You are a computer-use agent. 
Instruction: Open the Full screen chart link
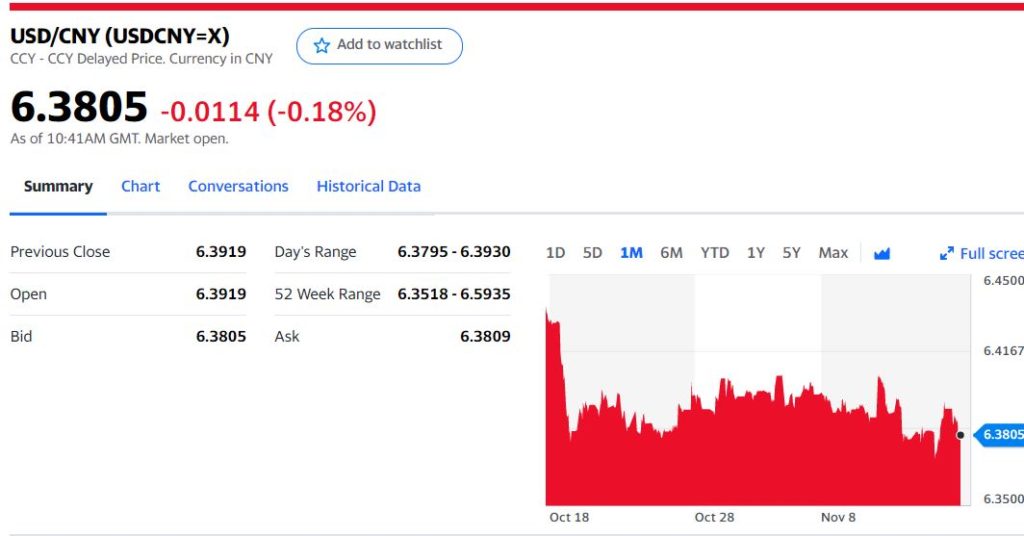click(990, 254)
